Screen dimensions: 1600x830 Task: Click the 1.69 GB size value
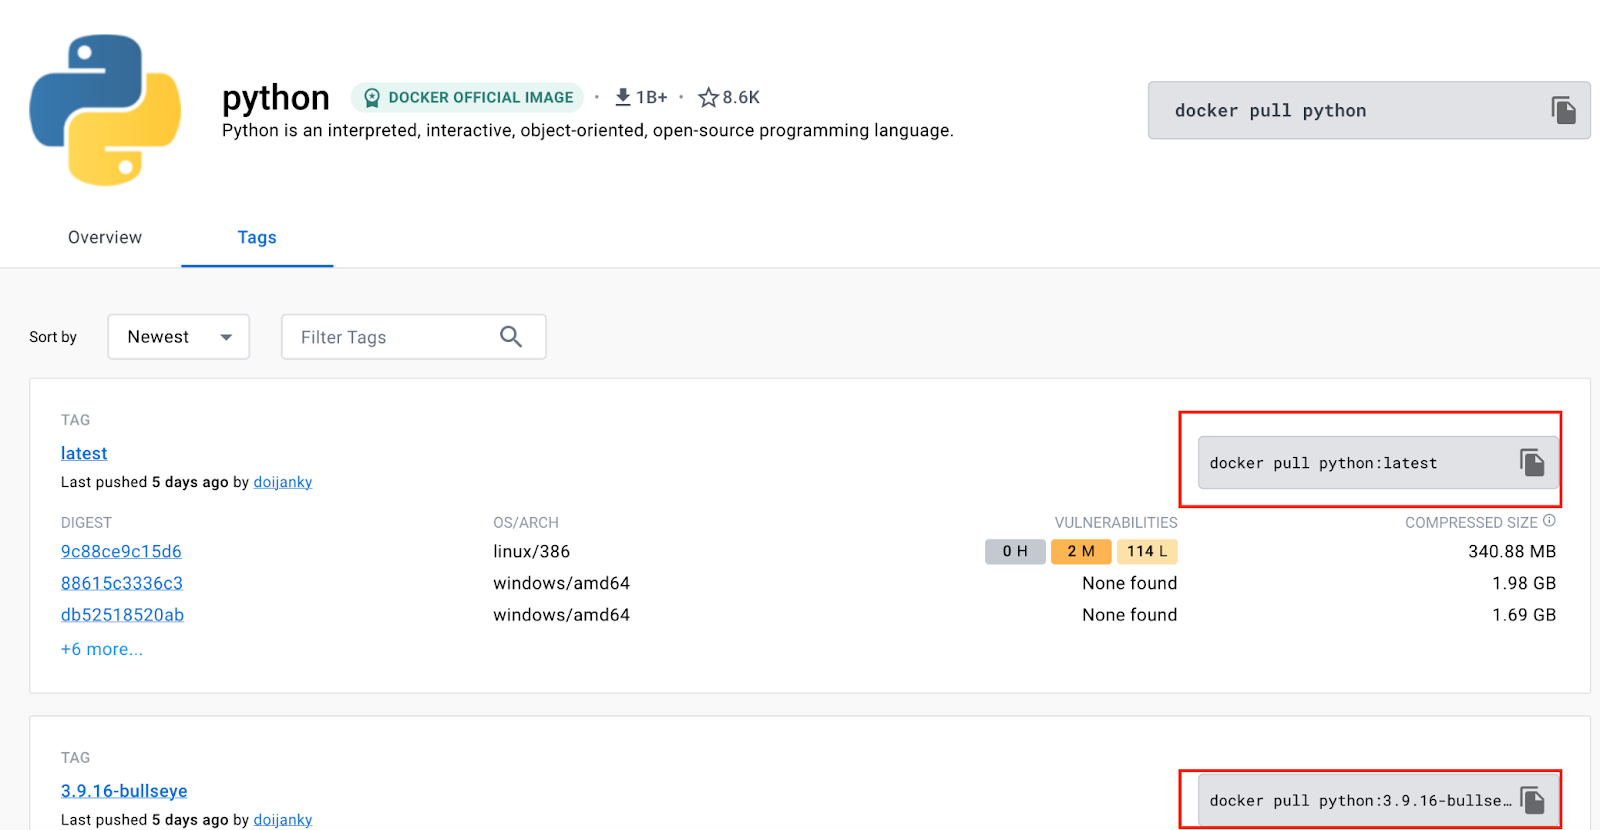pos(1524,615)
